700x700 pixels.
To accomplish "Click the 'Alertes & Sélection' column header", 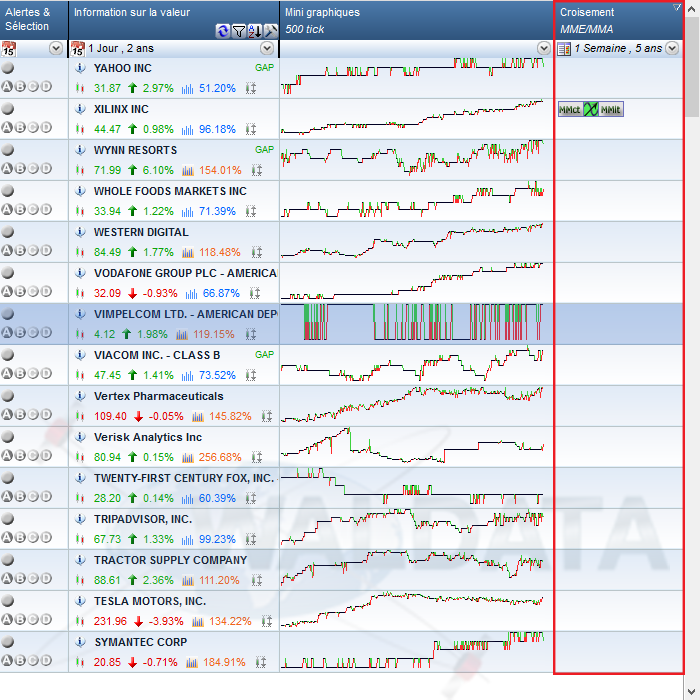I will (34, 20).
